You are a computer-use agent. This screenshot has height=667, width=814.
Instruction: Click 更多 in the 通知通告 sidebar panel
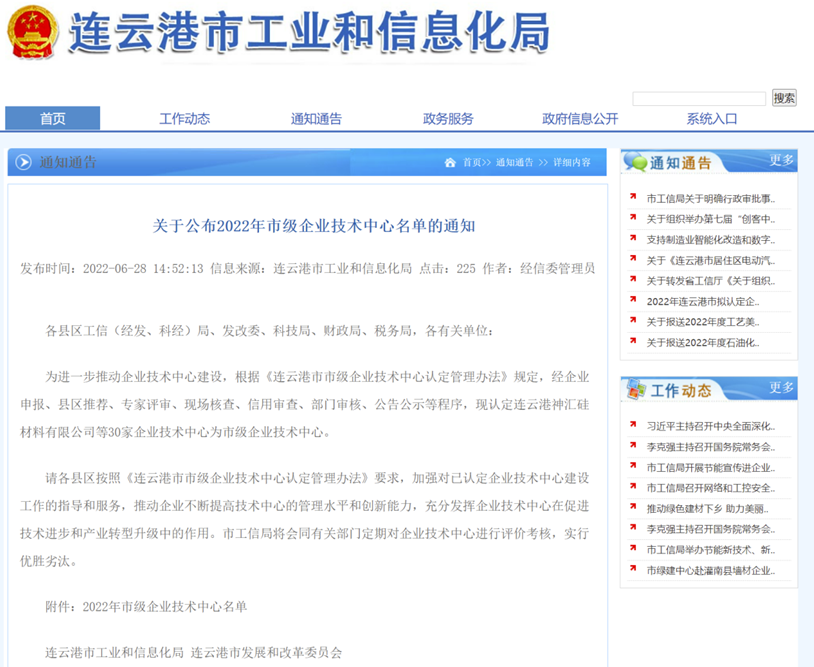pyautogui.click(x=781, y=160)
